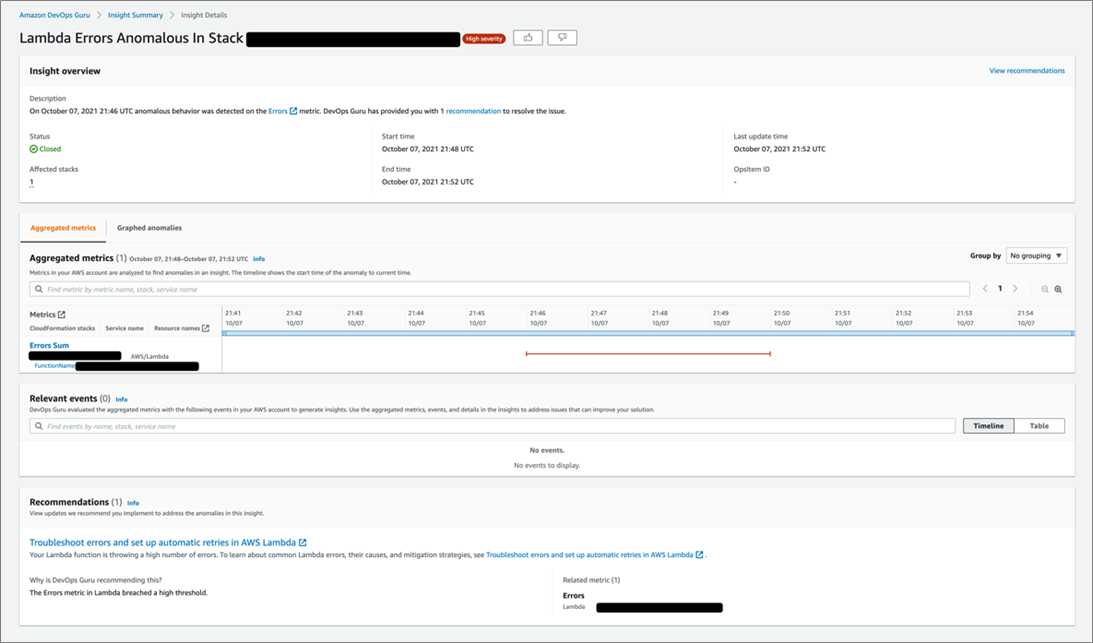The height and width of the screenshot is (643, 1093).
Task: Go to previous page of metrics
Action: click(985, 289)
